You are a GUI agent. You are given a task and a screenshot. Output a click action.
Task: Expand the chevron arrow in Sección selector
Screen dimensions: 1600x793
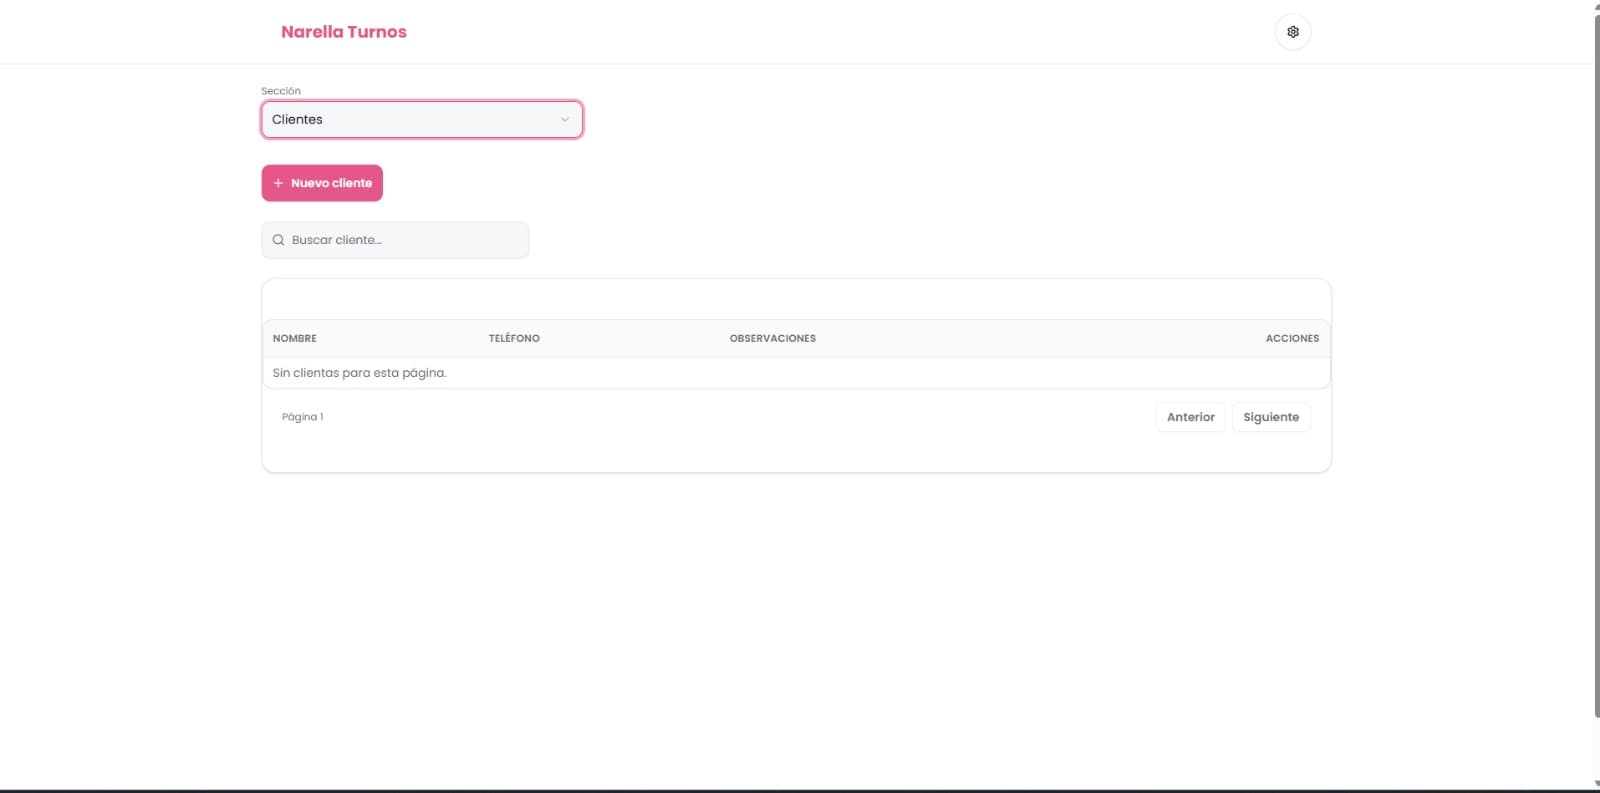(x=565, y=119)
